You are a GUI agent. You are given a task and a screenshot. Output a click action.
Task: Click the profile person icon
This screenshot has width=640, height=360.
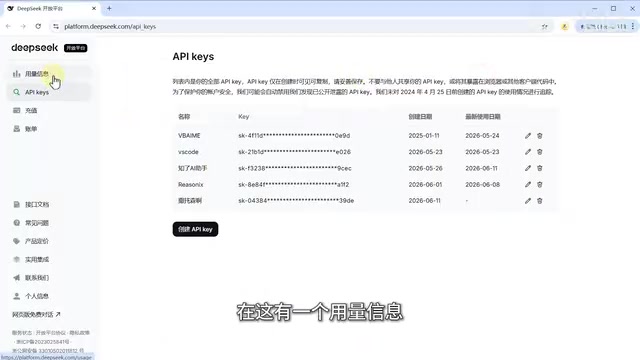(x=16, y=296)
